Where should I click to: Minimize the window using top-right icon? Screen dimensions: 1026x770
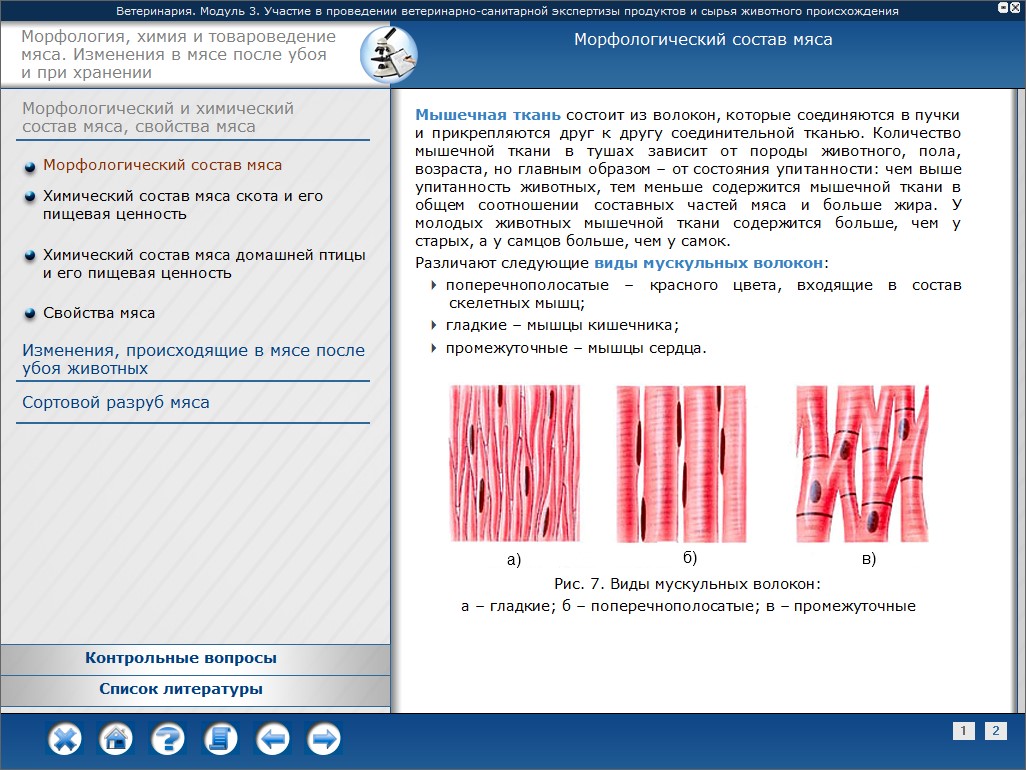point(1003,8)
